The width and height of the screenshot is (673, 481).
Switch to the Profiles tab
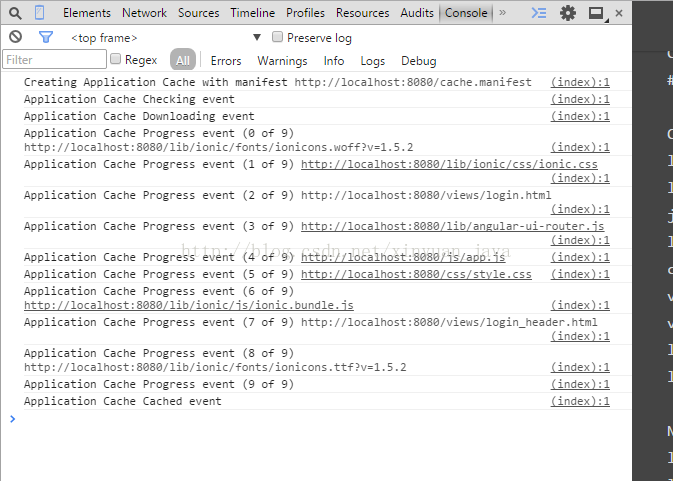[305, 13]
